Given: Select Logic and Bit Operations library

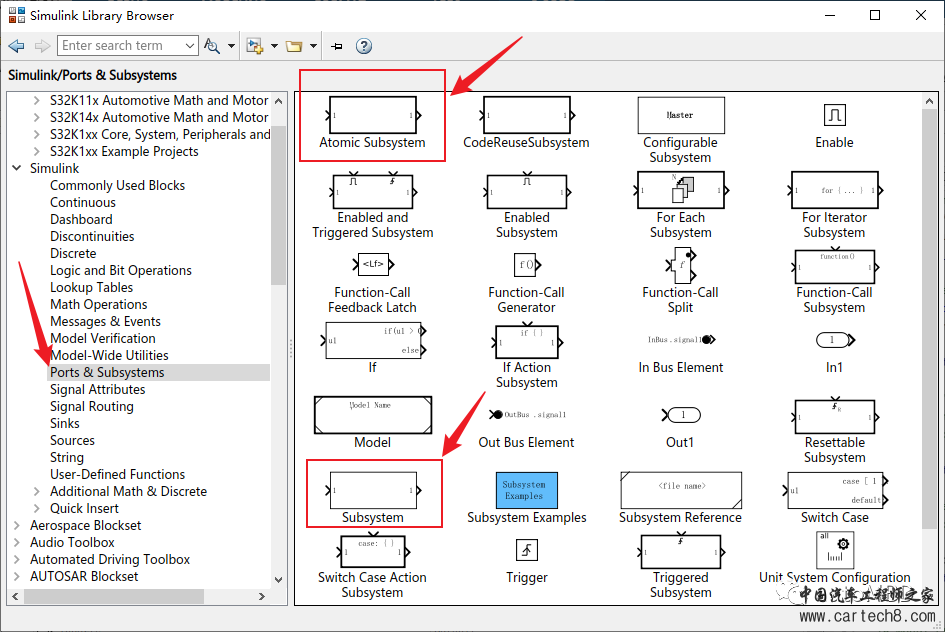Looking at the screenshot, I should (x=121, y=271).
